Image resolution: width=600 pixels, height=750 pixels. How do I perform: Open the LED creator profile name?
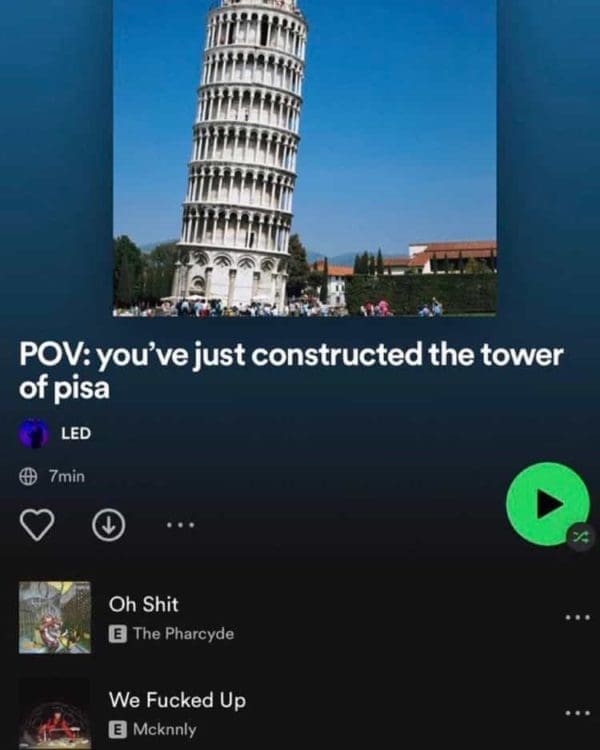76,433
